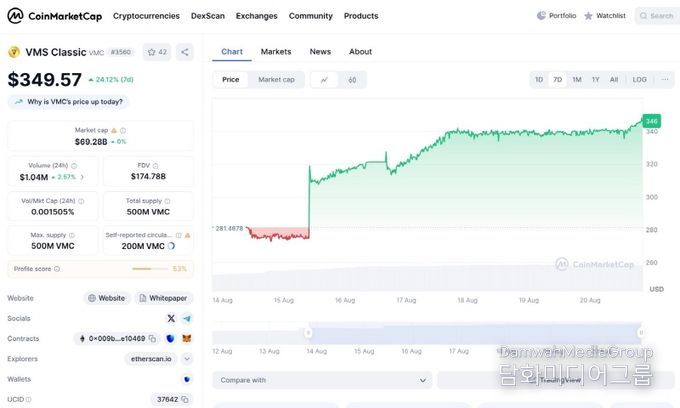
Task: Set chart range to 1M
Action: point(577,80)
